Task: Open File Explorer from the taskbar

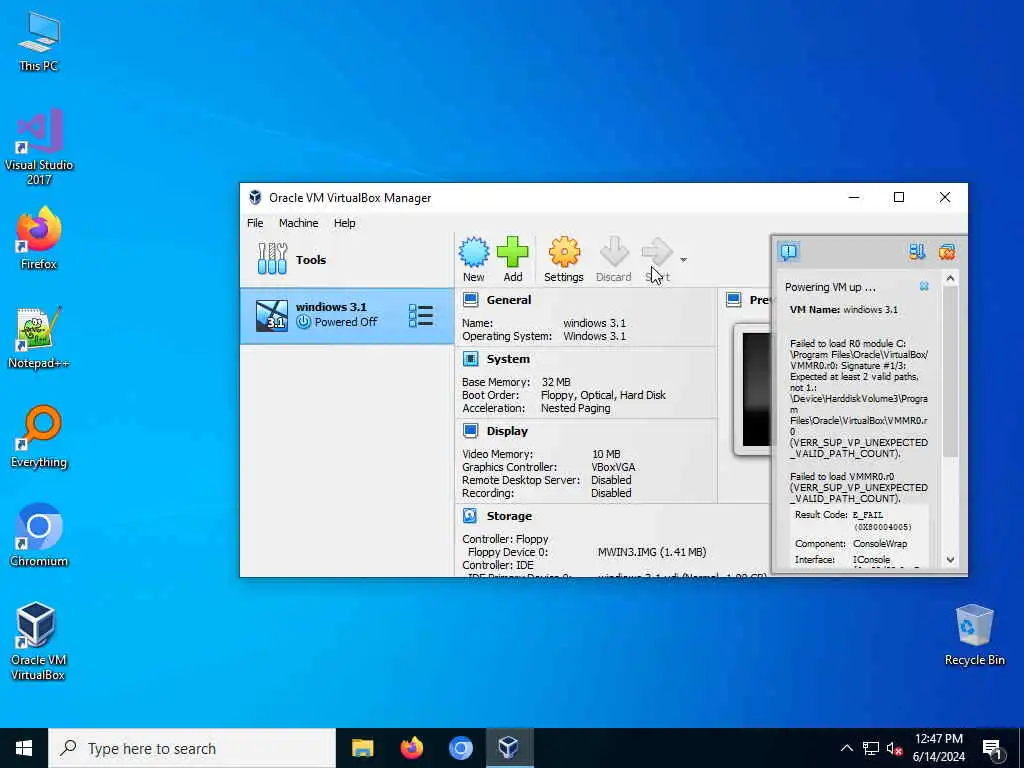Action: (x=362, y=748)
